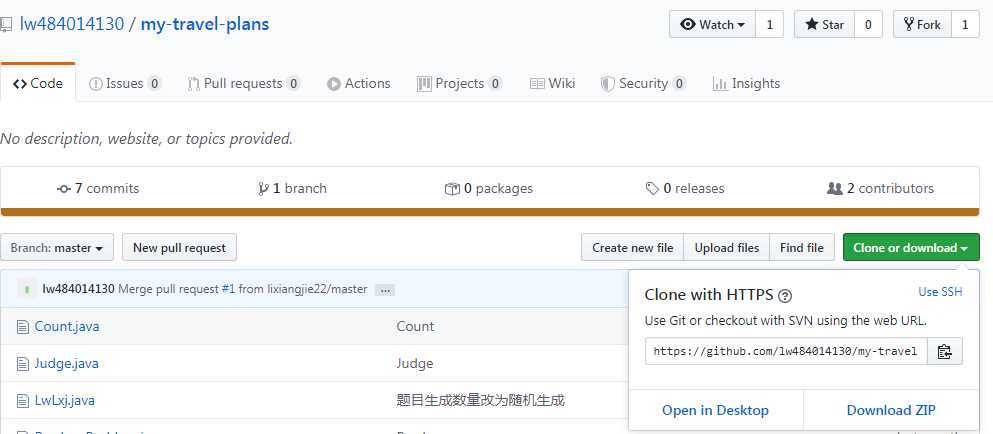Open the LwLxj.java file
The image size is (993, 434).
click(65, 400)
